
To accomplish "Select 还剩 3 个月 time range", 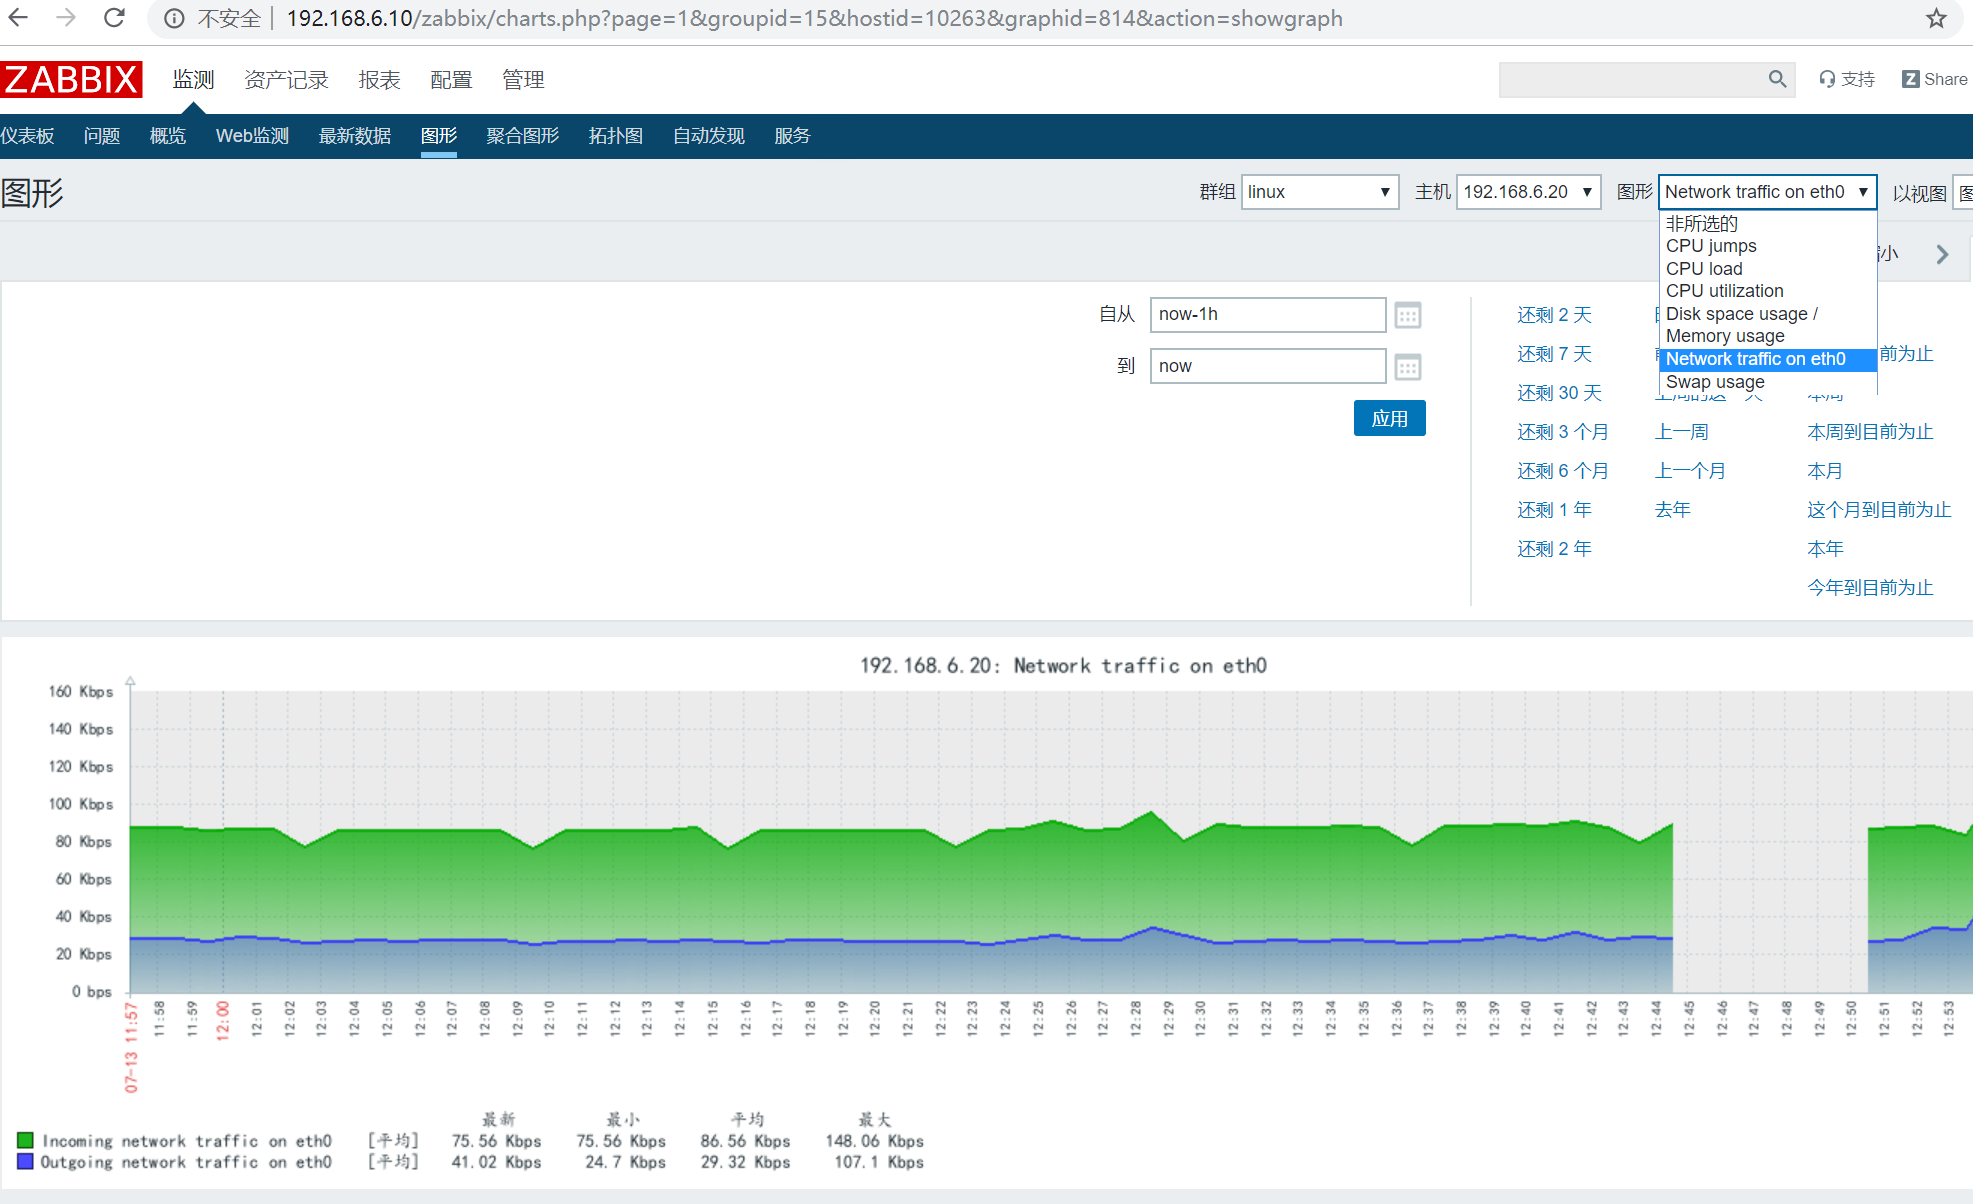I will tap(1563, 432).
